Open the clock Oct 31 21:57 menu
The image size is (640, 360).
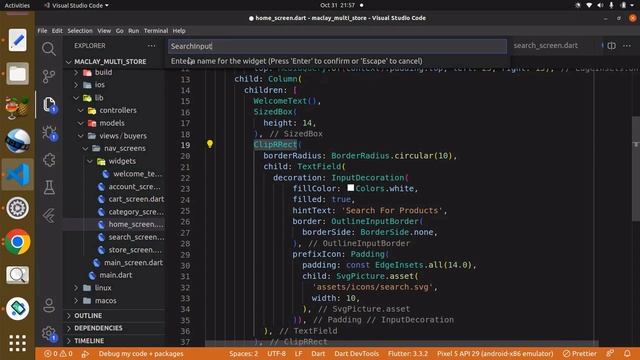point(338,5)
